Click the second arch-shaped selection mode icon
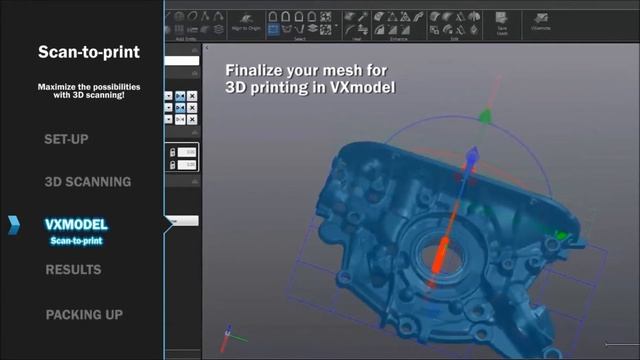Screen dimensions: 640x360 [x=286, y=17]
